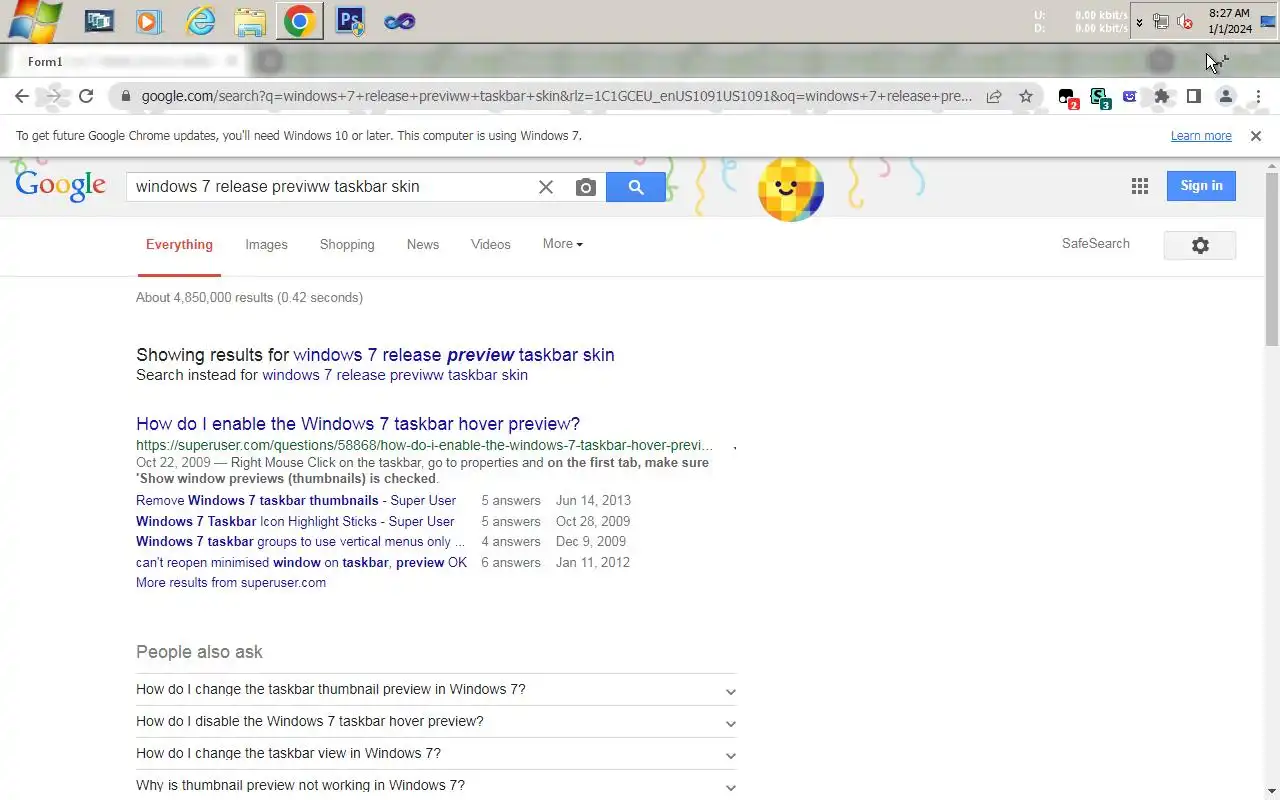Screen dimensions: 1280x800
Task: Click the show desktop monitor icon
Action: tap(1267, 22)
